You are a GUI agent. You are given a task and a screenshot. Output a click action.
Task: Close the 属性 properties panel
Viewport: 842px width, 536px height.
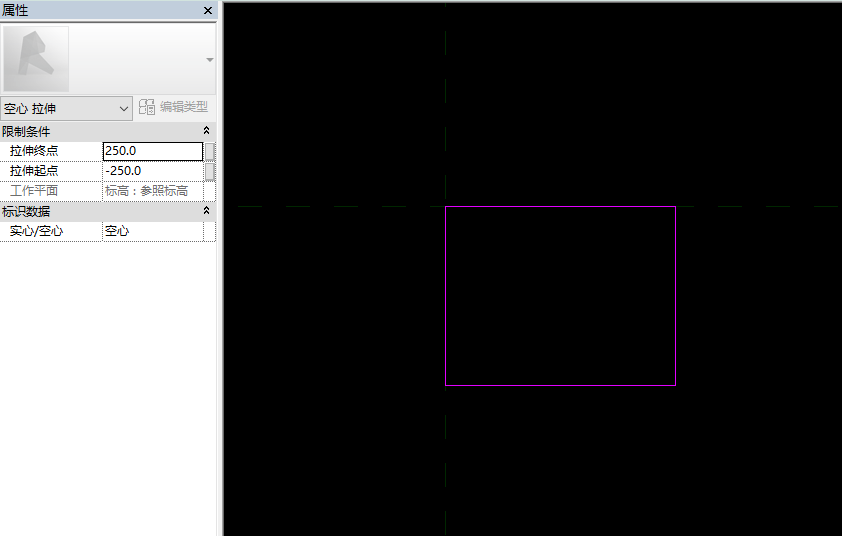(x=208, y=10)
